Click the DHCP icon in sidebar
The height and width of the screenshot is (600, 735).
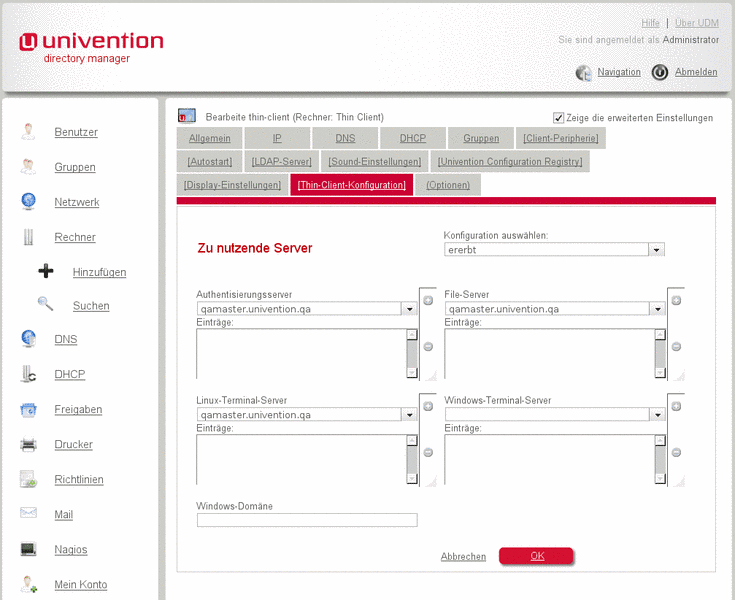[x=28, y=374]
